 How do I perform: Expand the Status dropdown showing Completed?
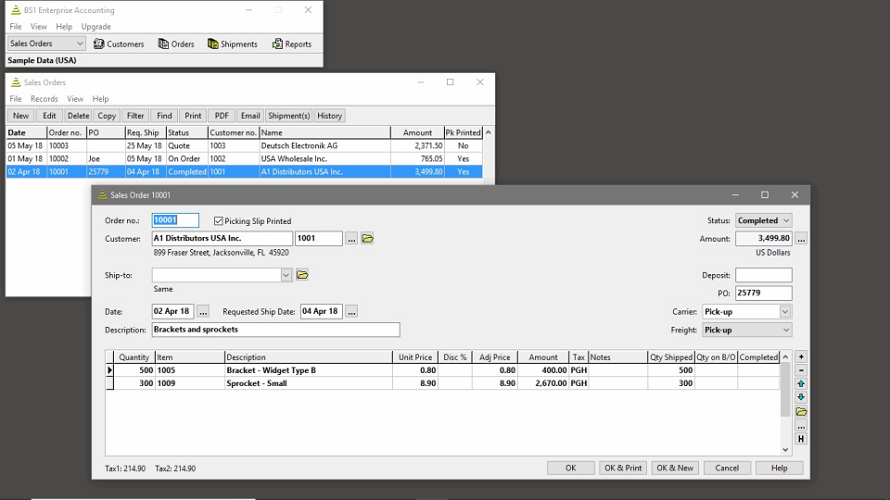click(x=786, y=221)
